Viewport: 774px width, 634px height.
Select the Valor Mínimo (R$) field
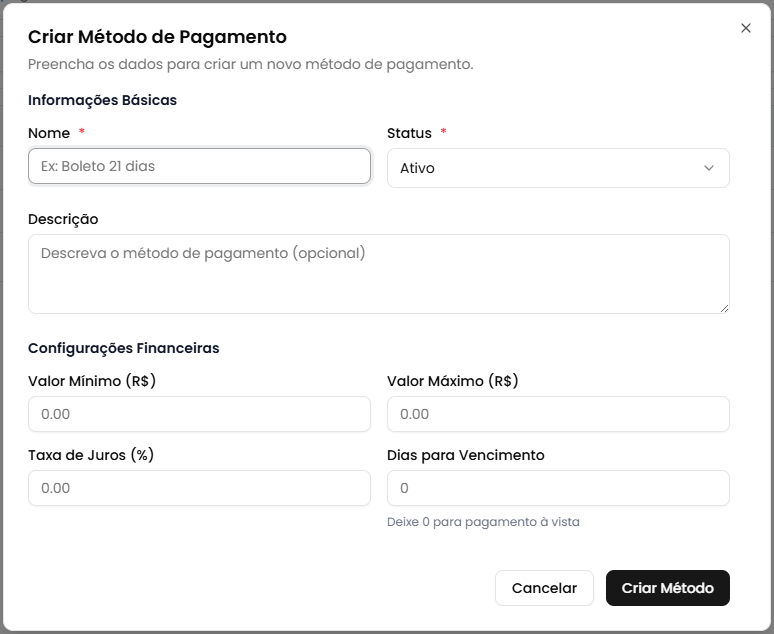199,414
